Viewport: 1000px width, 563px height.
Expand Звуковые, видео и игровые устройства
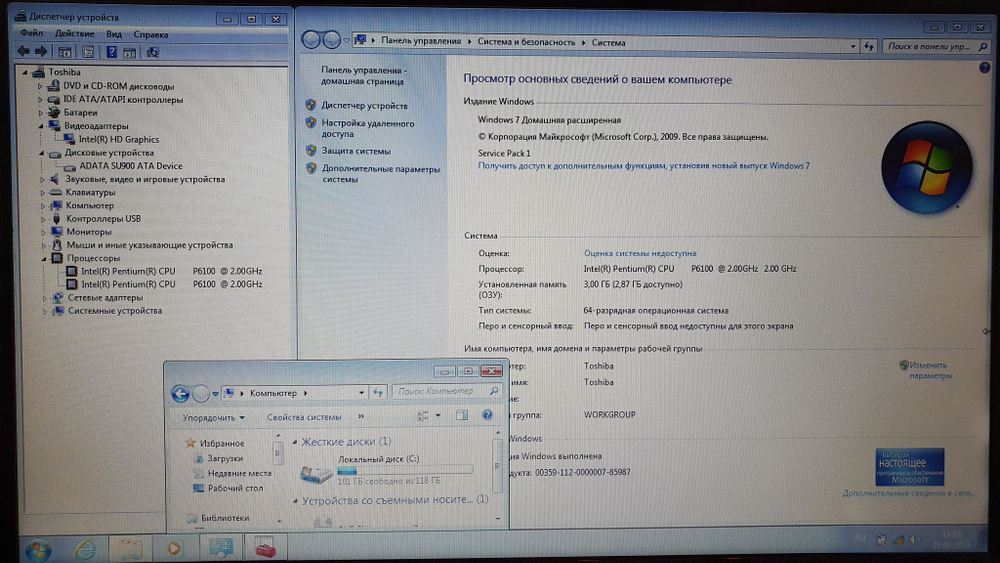(x=42, y=180)
